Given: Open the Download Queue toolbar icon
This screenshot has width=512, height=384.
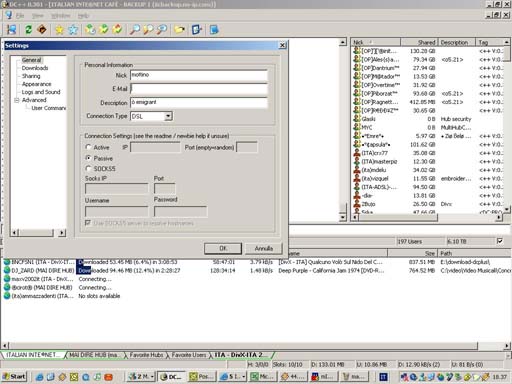Looking at the screenshot, I should 90,30.
